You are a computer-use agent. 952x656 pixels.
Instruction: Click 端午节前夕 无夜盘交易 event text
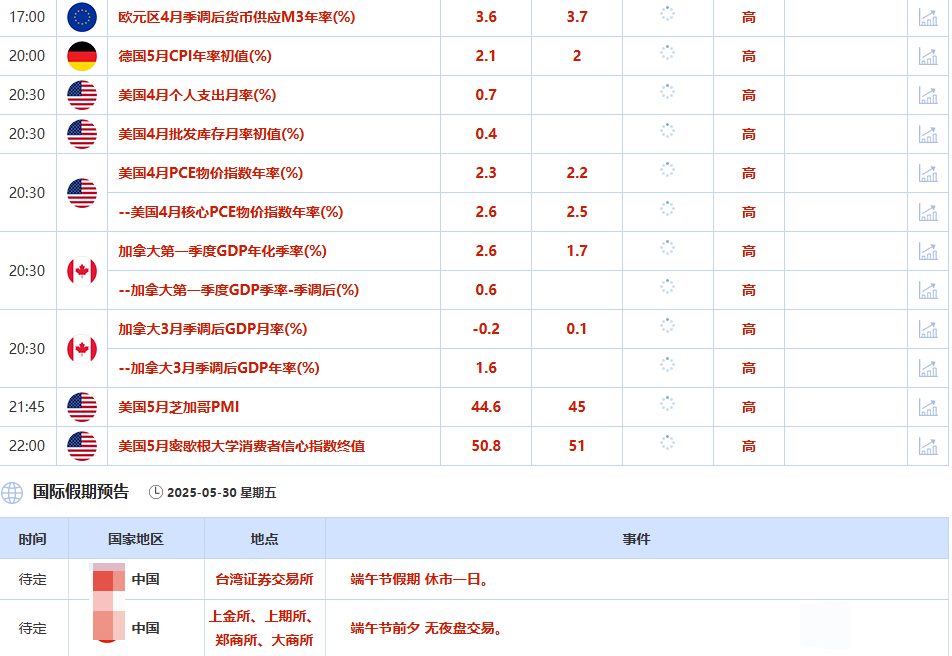point(427,628)
